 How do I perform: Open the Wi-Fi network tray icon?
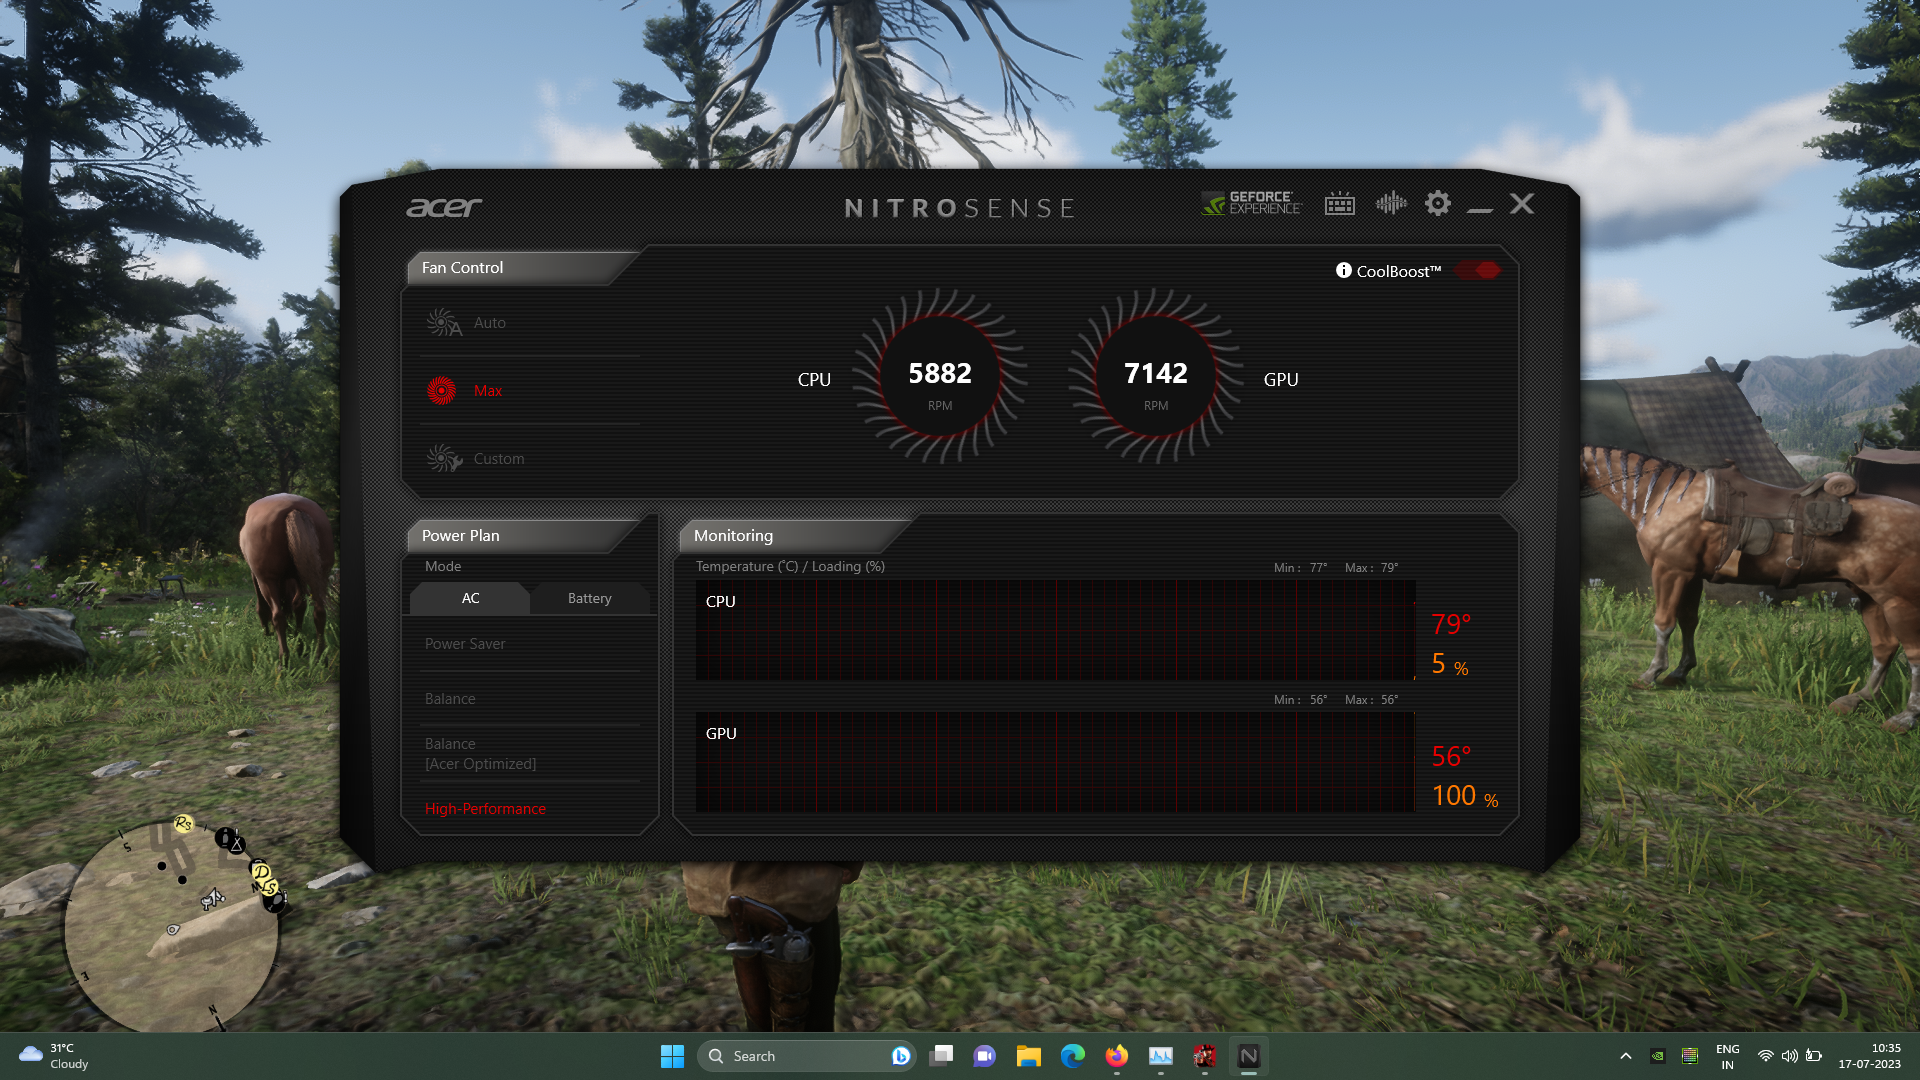pyautogui.click(x=1766, y=1056)
